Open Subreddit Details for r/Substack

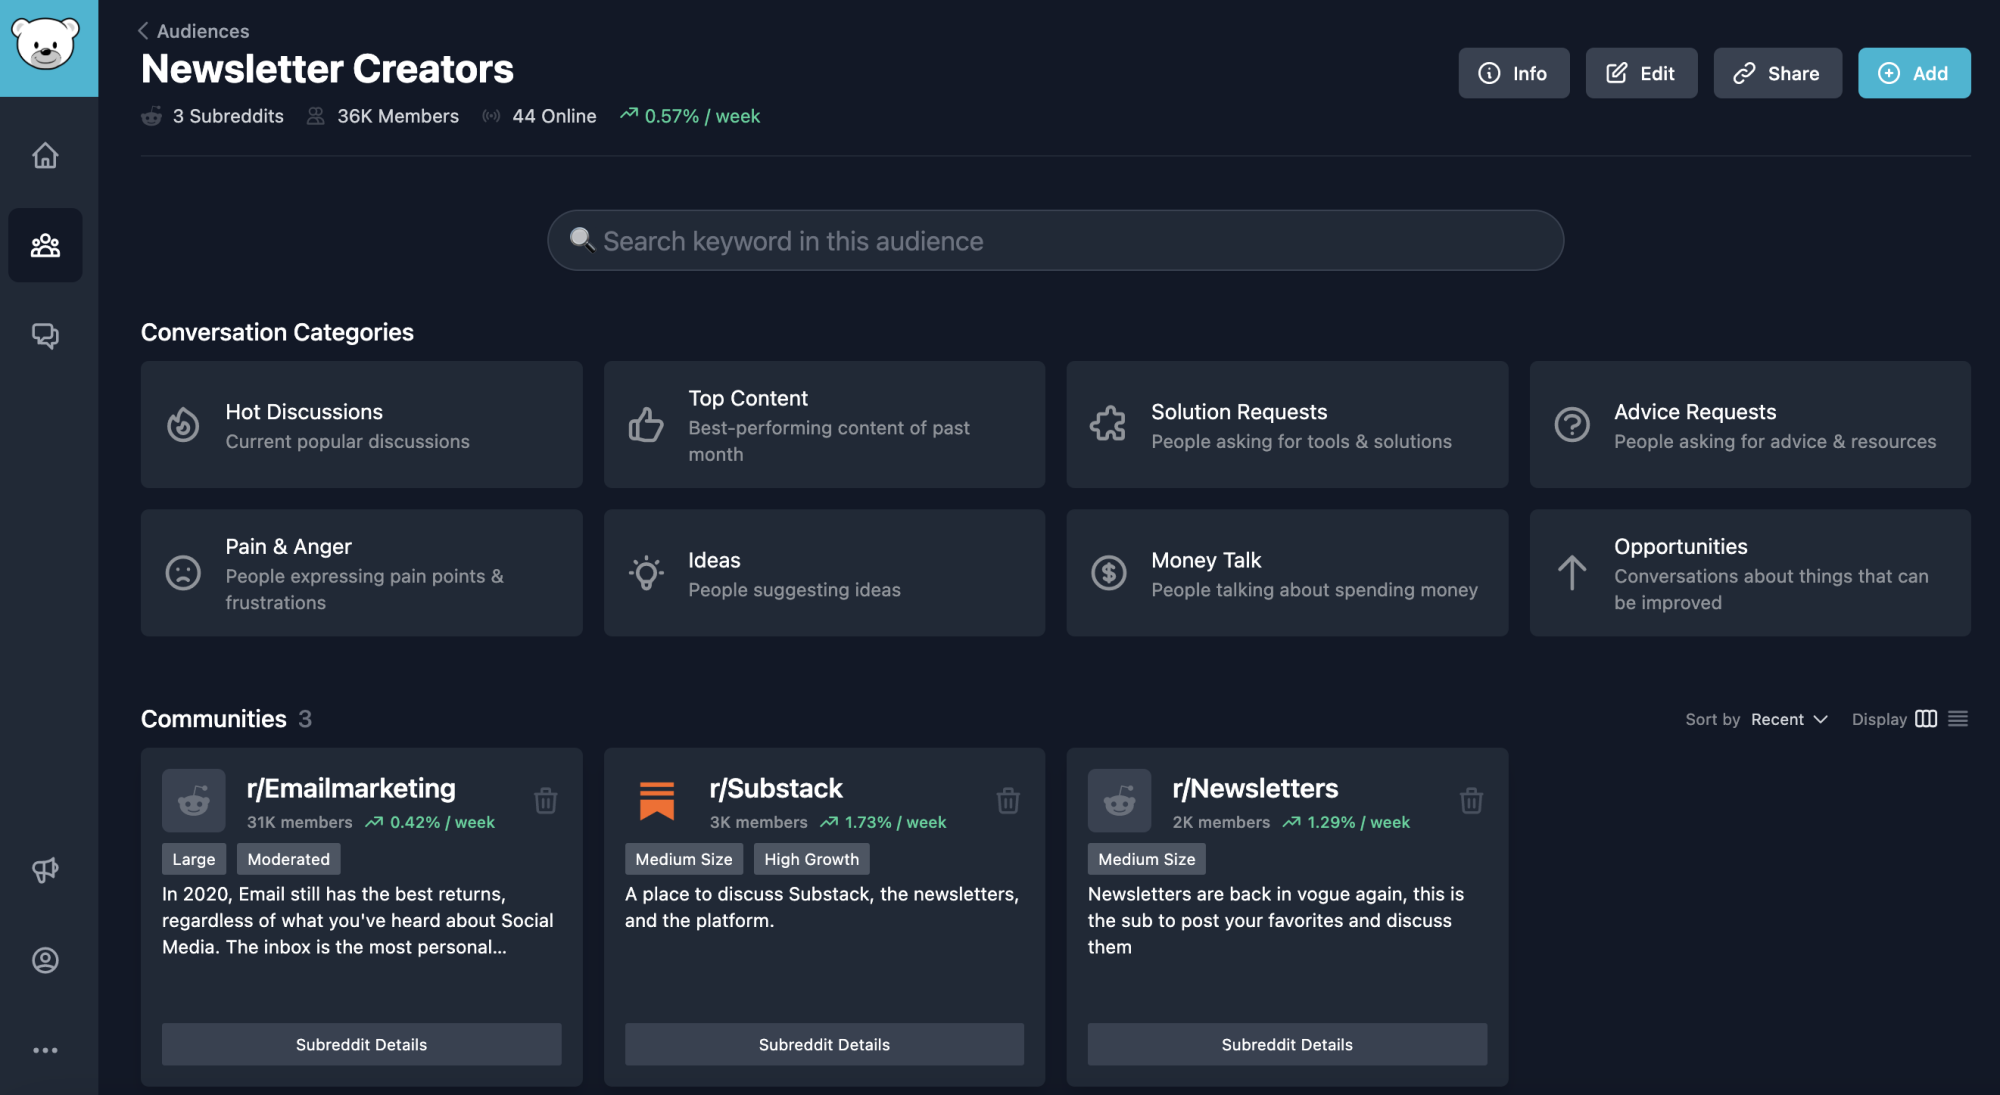point(824,1044)
